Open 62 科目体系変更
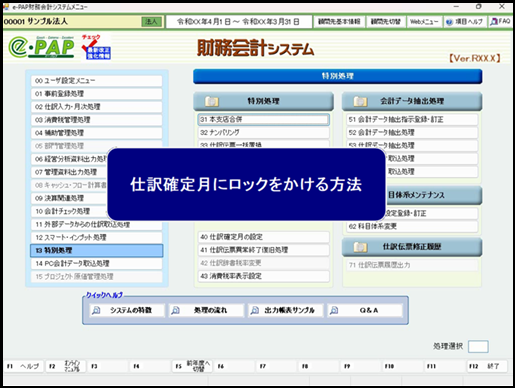The width and height of the screenshot is (515, 388). point(412,226)
